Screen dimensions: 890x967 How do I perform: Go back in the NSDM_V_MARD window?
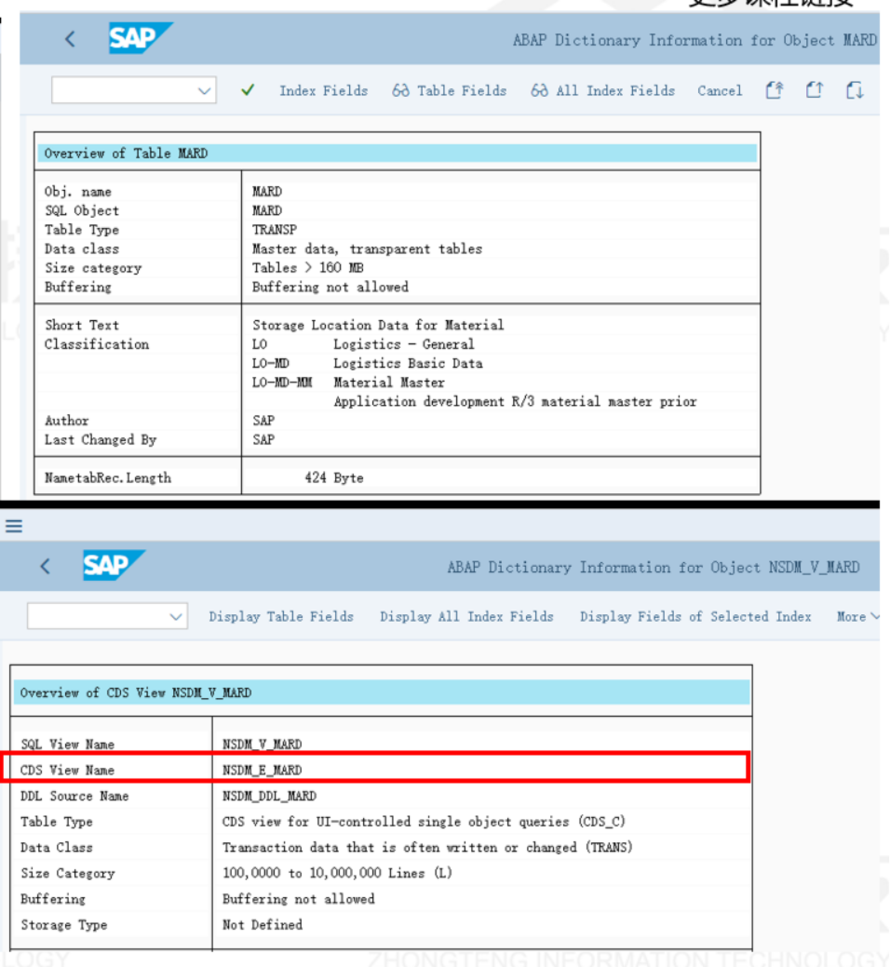(45, 566)
